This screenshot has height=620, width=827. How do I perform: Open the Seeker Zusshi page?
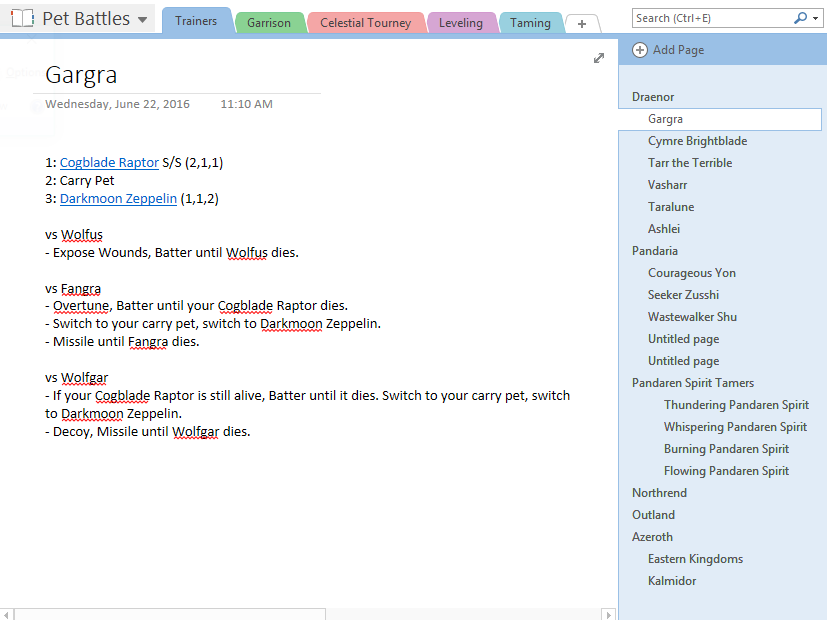(x=683, y=295)
